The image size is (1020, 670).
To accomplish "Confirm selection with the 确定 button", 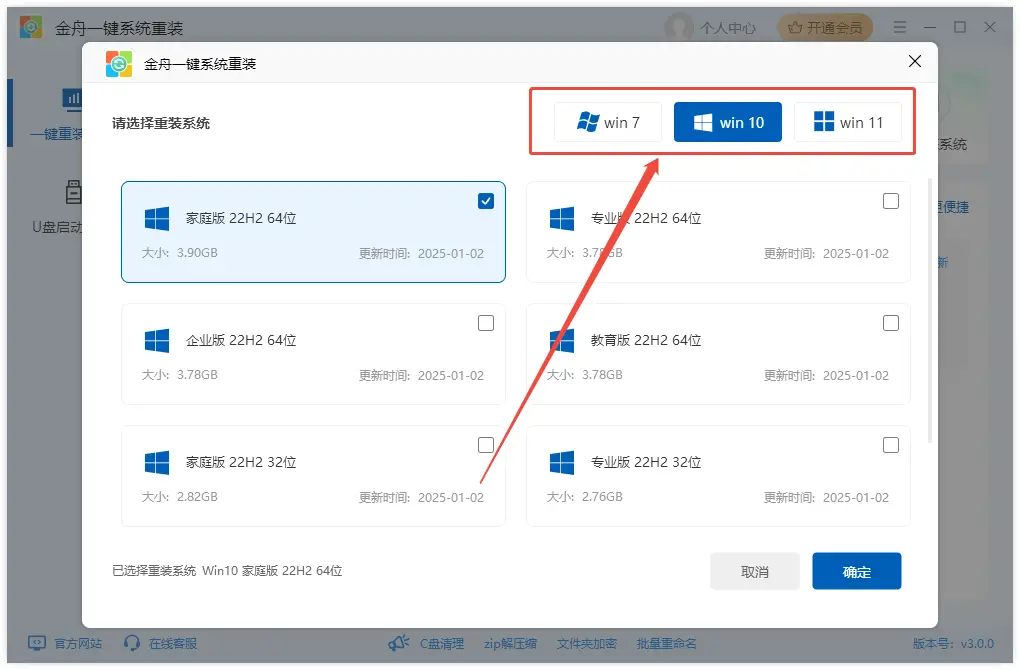I will [856, 571].
